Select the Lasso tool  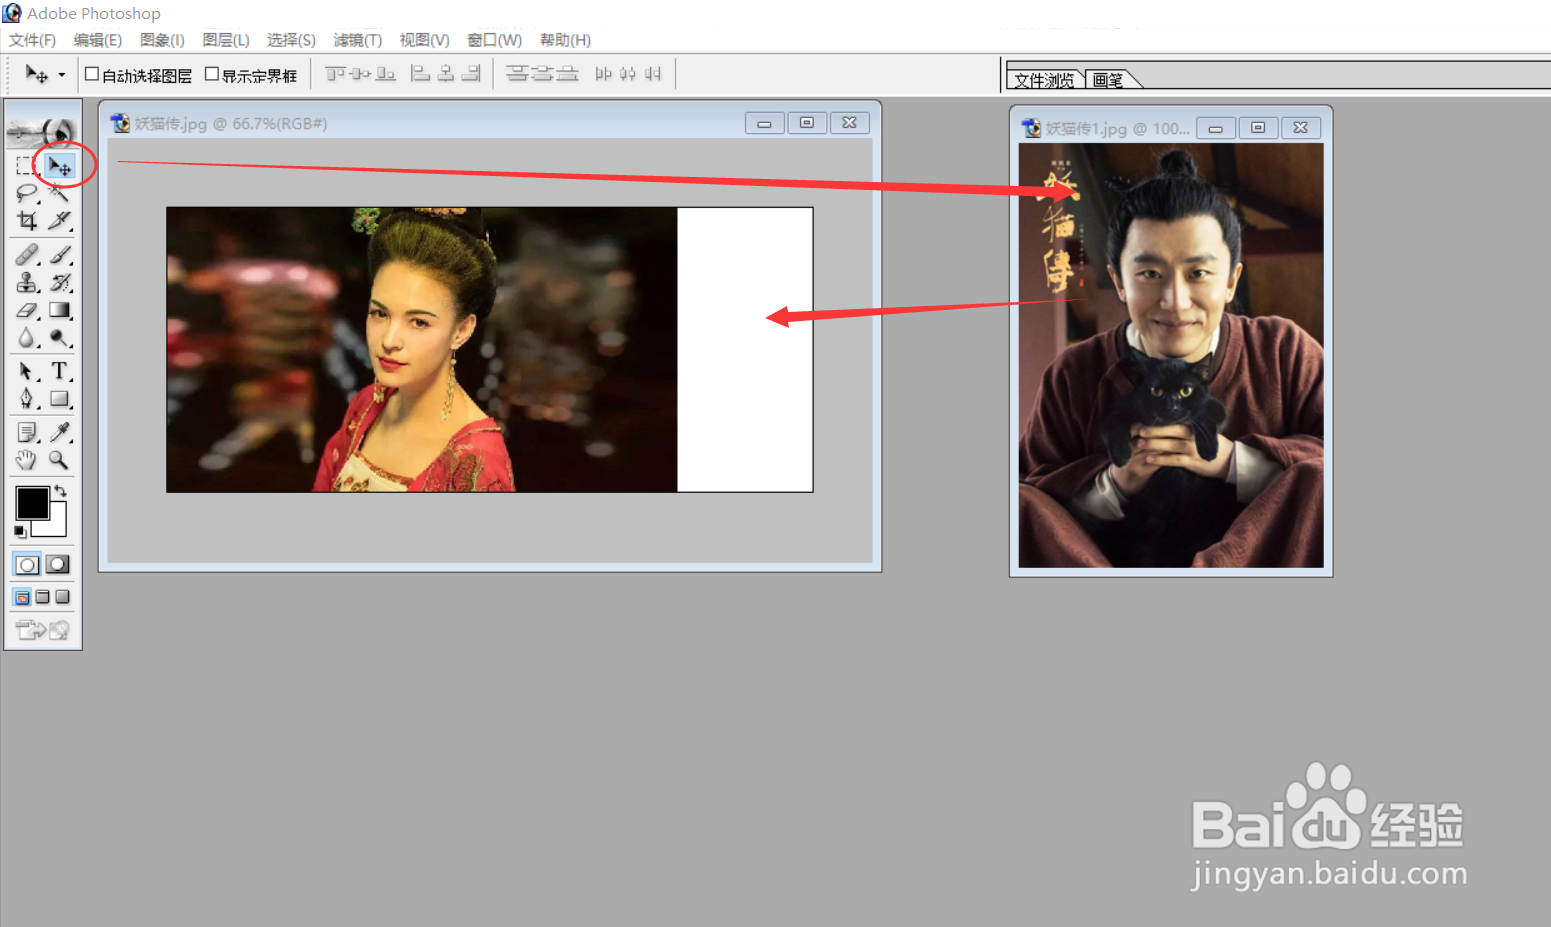pyautogui.click(x=26, y=193)
